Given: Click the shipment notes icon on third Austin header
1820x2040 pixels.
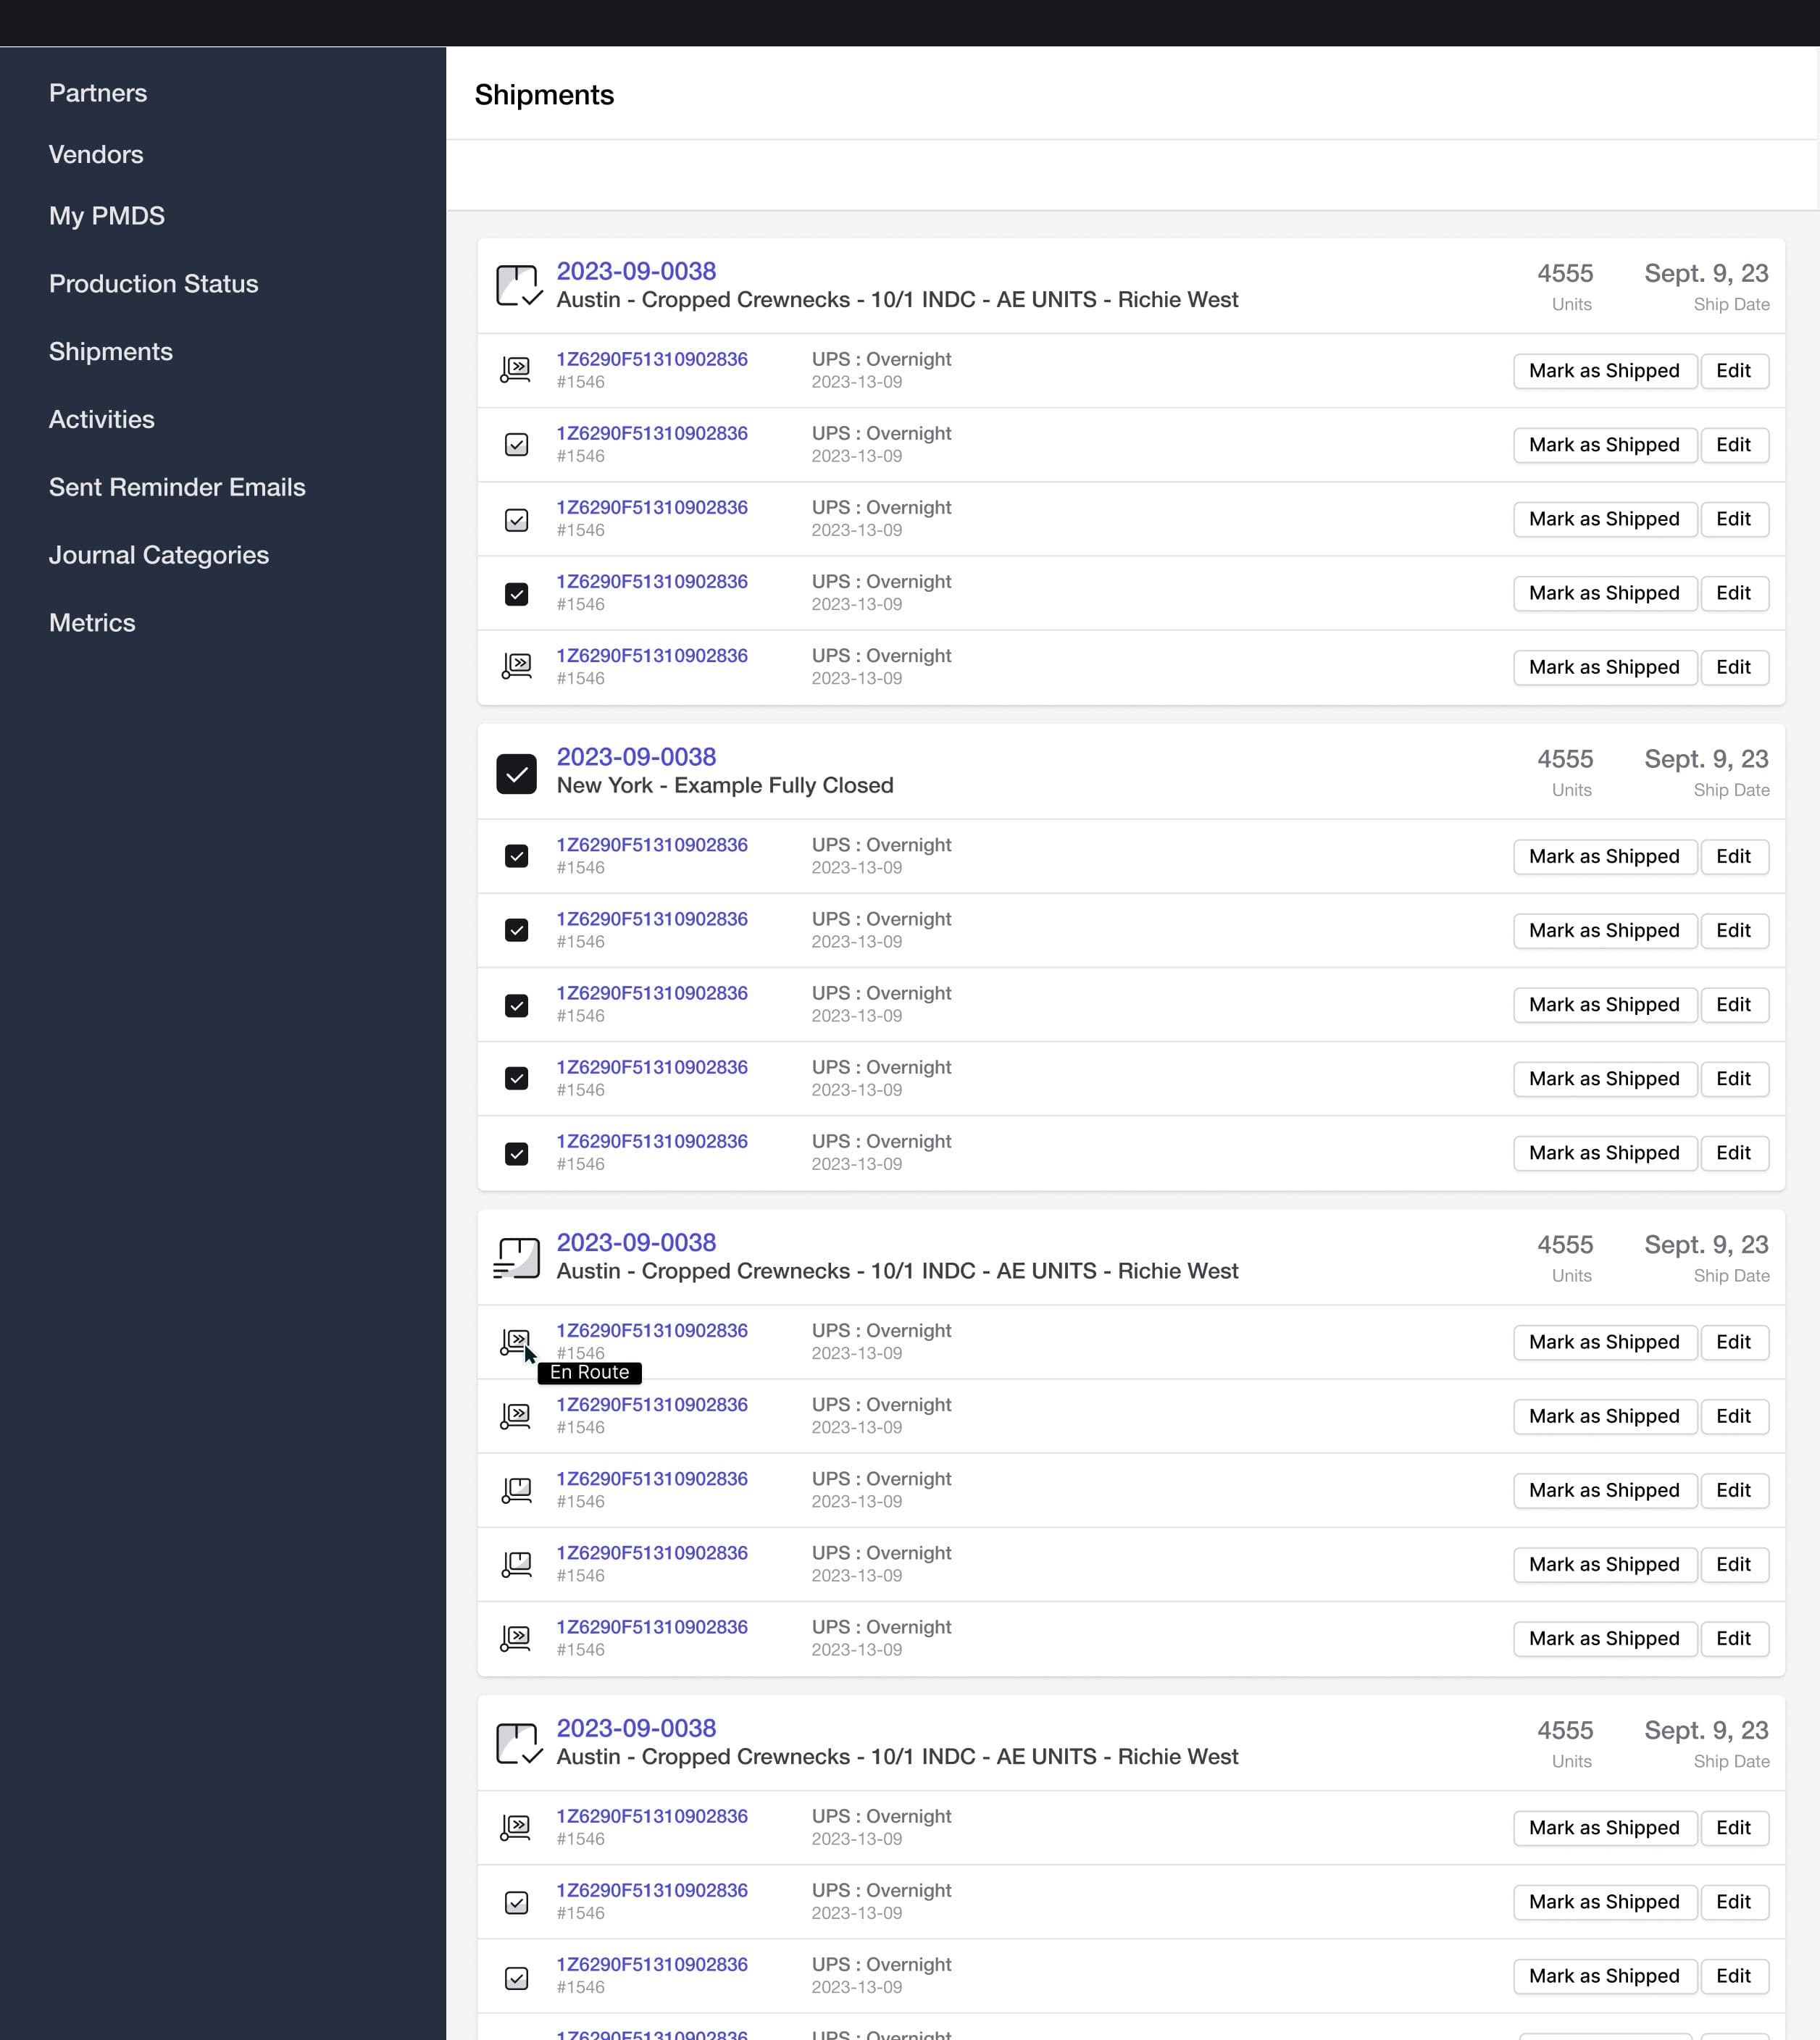Looking at the screenshot, I should 519,1258.
